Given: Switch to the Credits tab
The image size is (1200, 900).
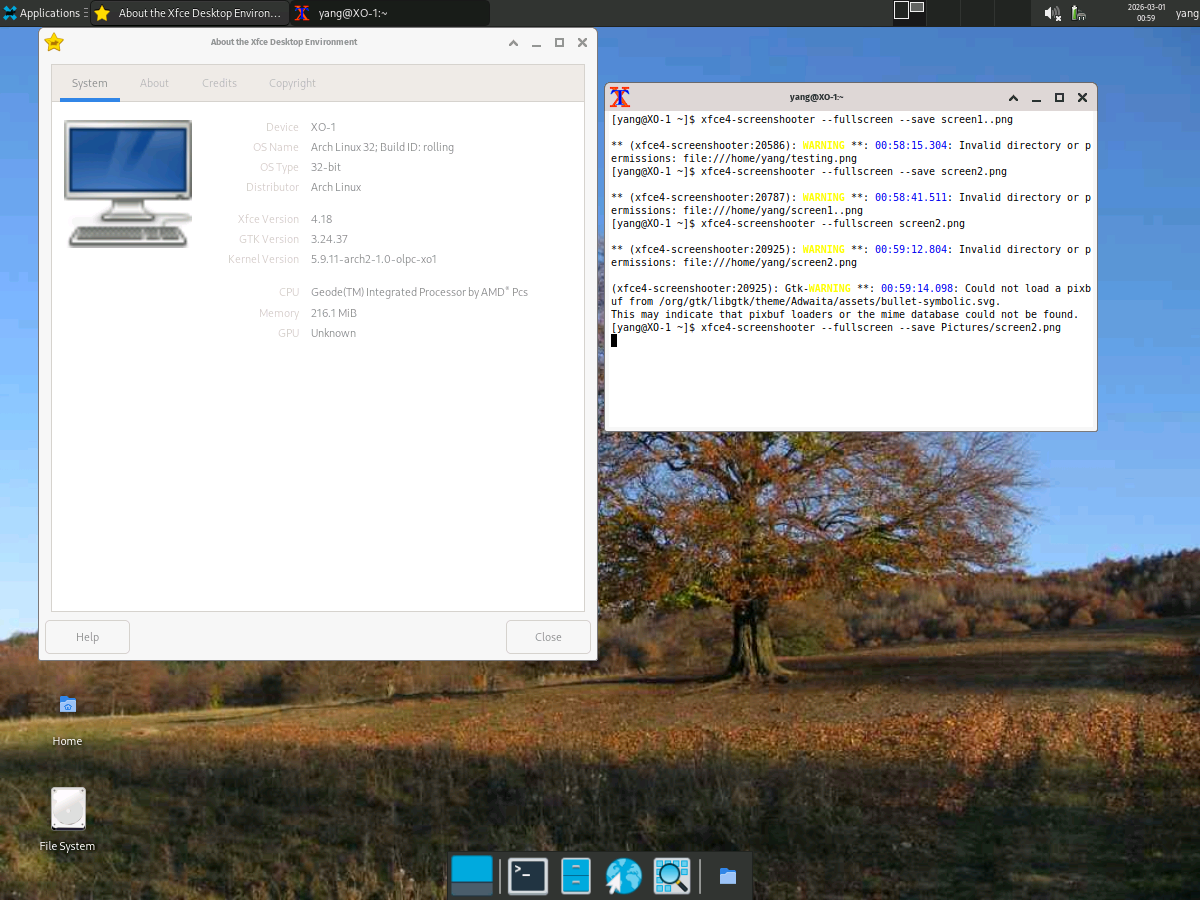Looking at the screenshot, I should (219, 83).
